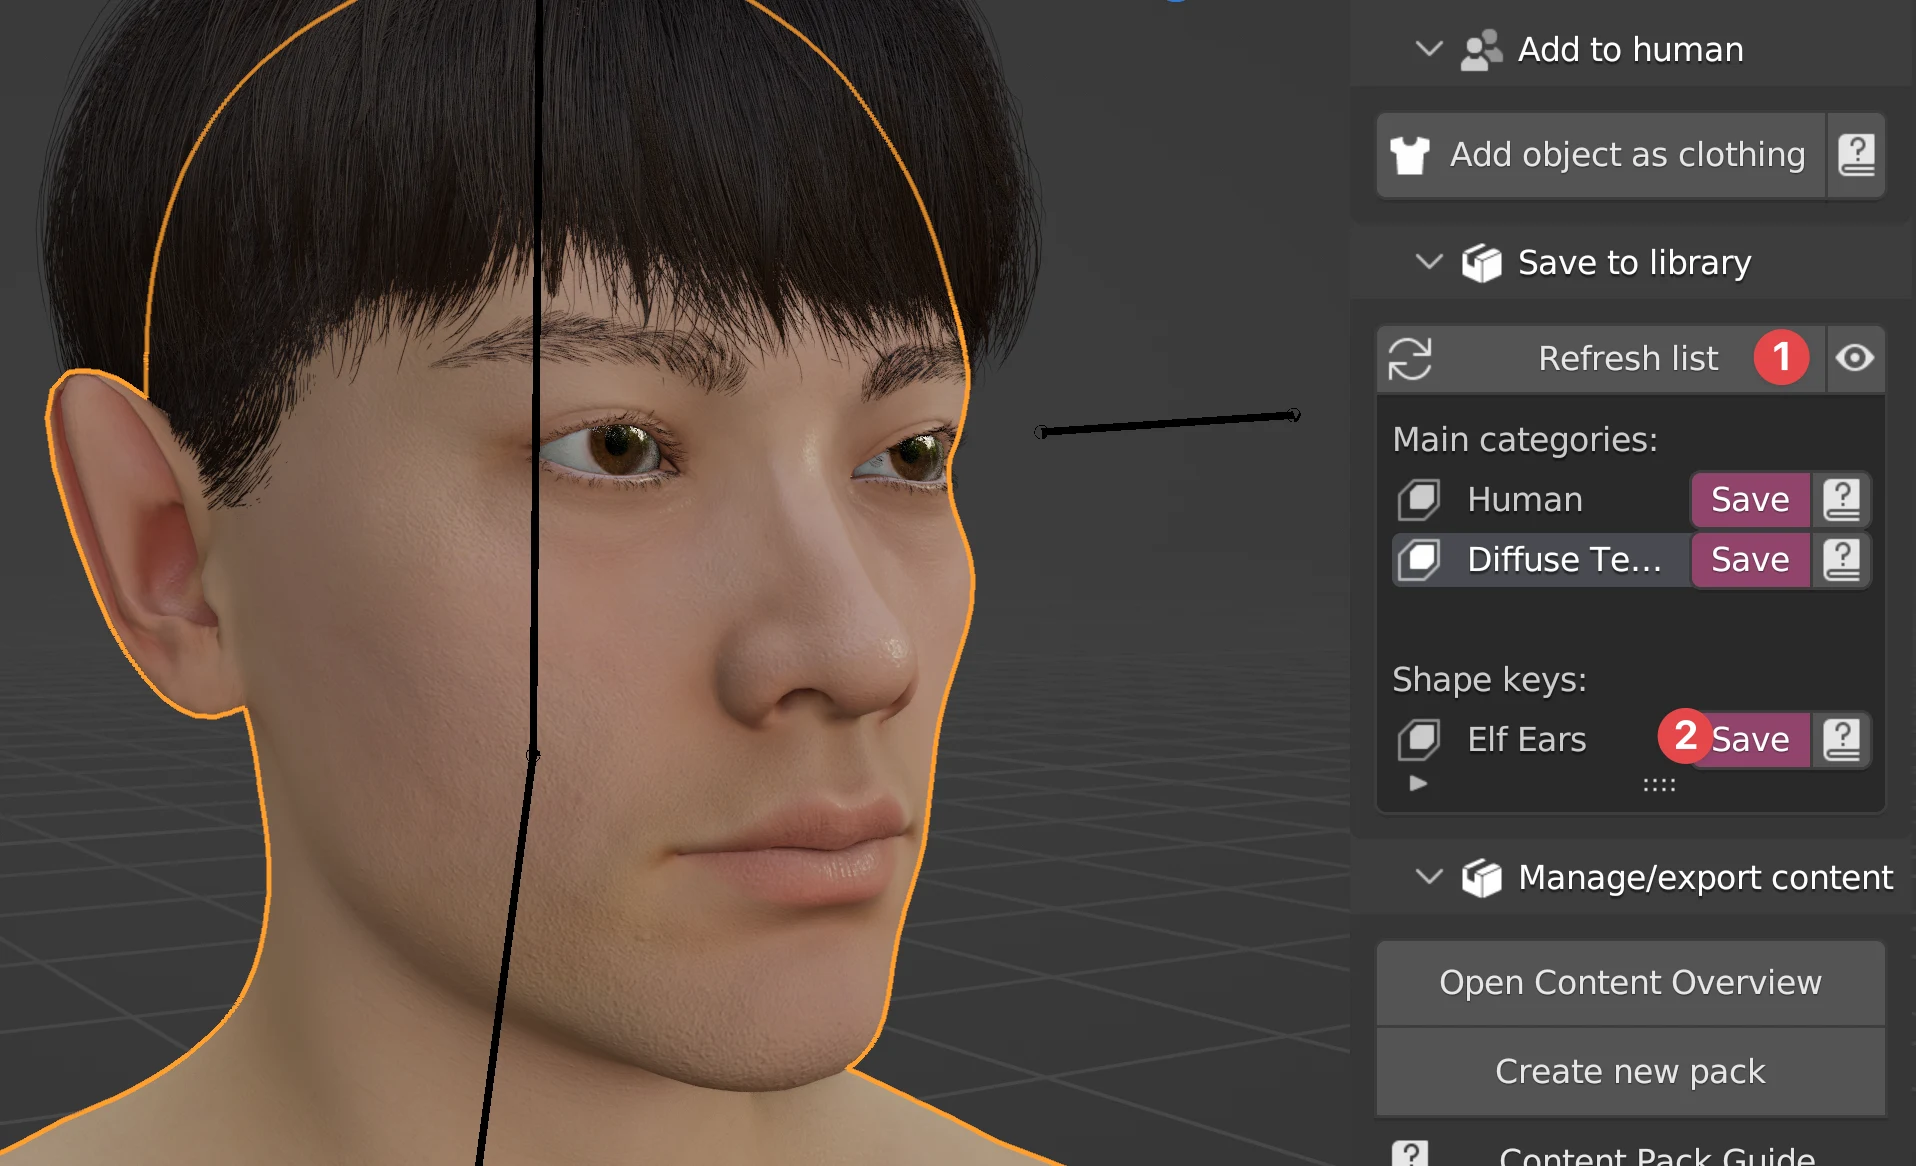Open help for Elf Ears save
The height and width of the screenshot is (1166, 1916).
tap(1842, 739)
